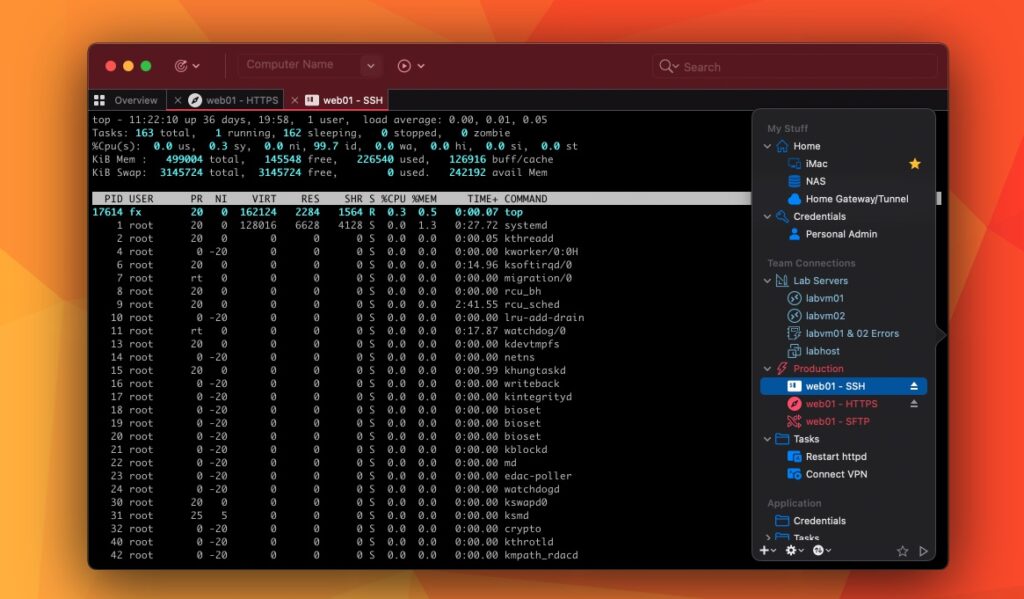Open the plus add-item dropdown menu

tap(767, 551)
